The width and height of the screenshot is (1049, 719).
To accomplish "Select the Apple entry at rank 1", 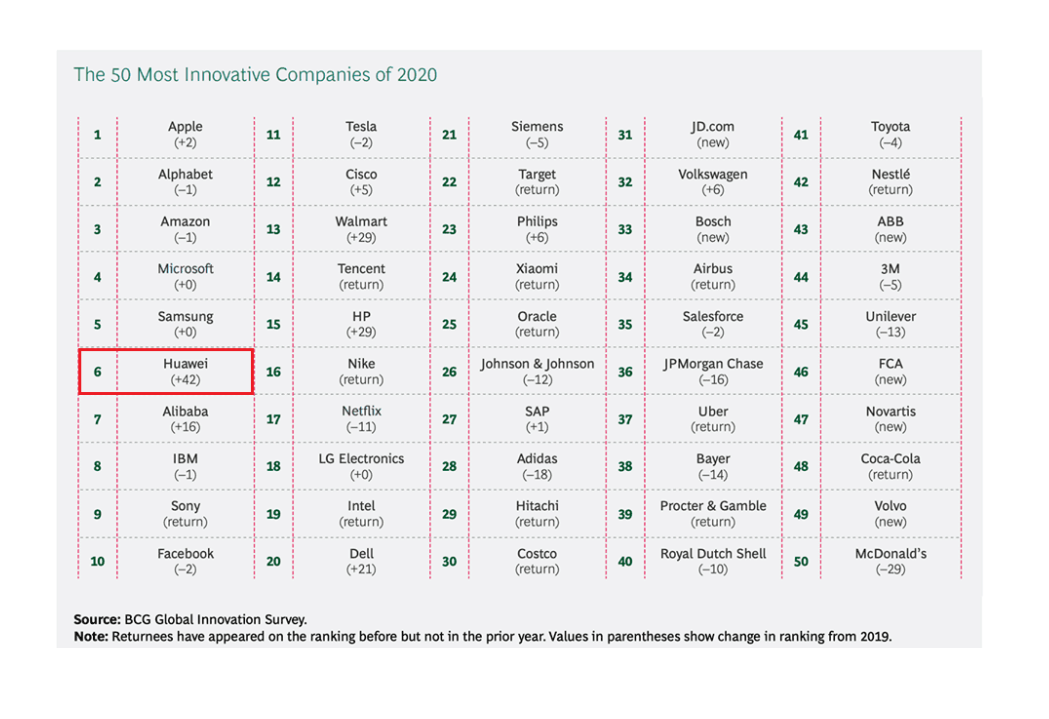I will [x=185, y=134].
